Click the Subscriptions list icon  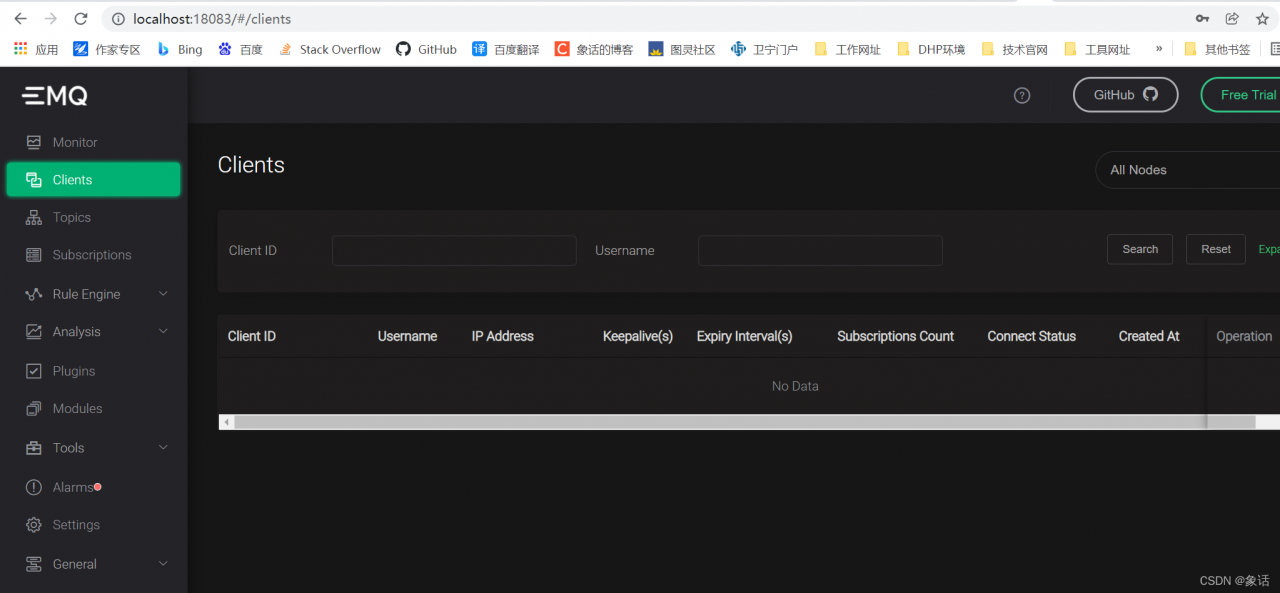point(34,255)
